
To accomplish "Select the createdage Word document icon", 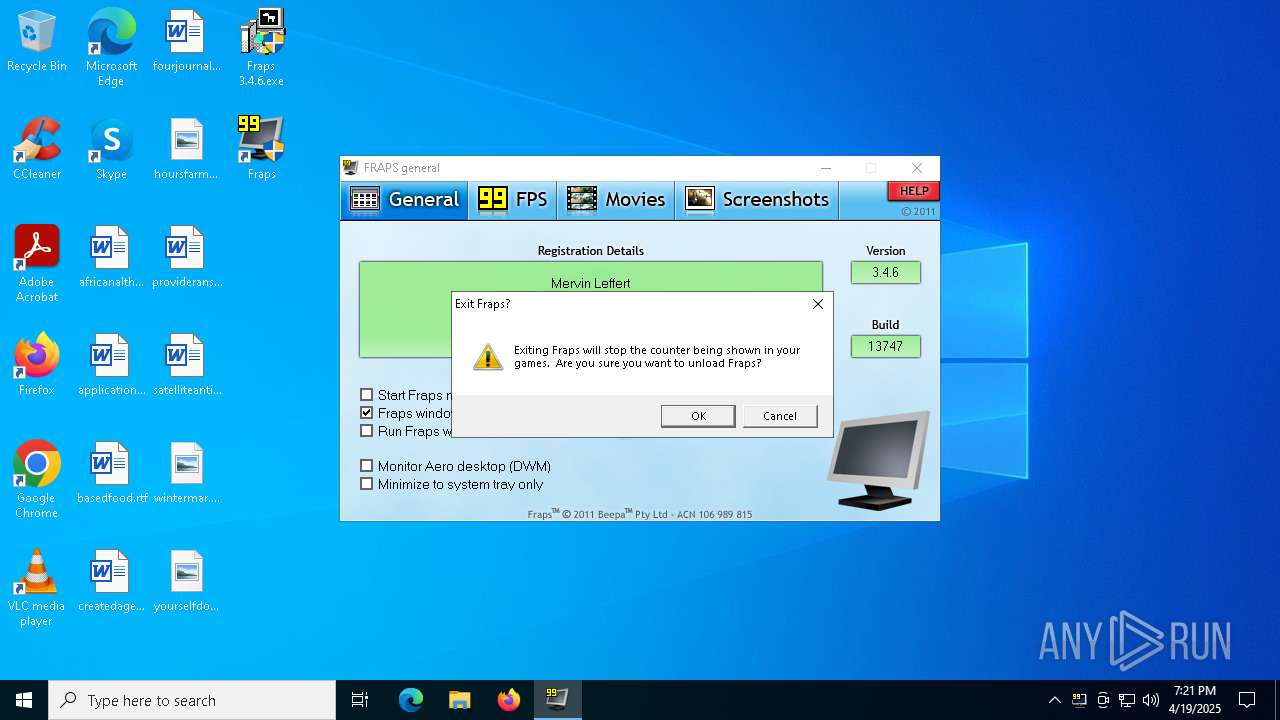I will tap(111, 582).
